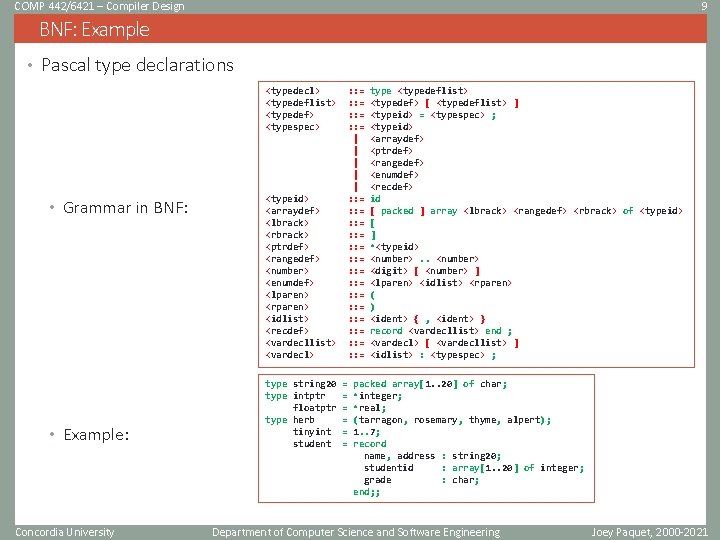Click the <recdef> alternative under typespec
The height and width of the screenshot is (540, 720).
pyautogui.click(x=392, y=186)
